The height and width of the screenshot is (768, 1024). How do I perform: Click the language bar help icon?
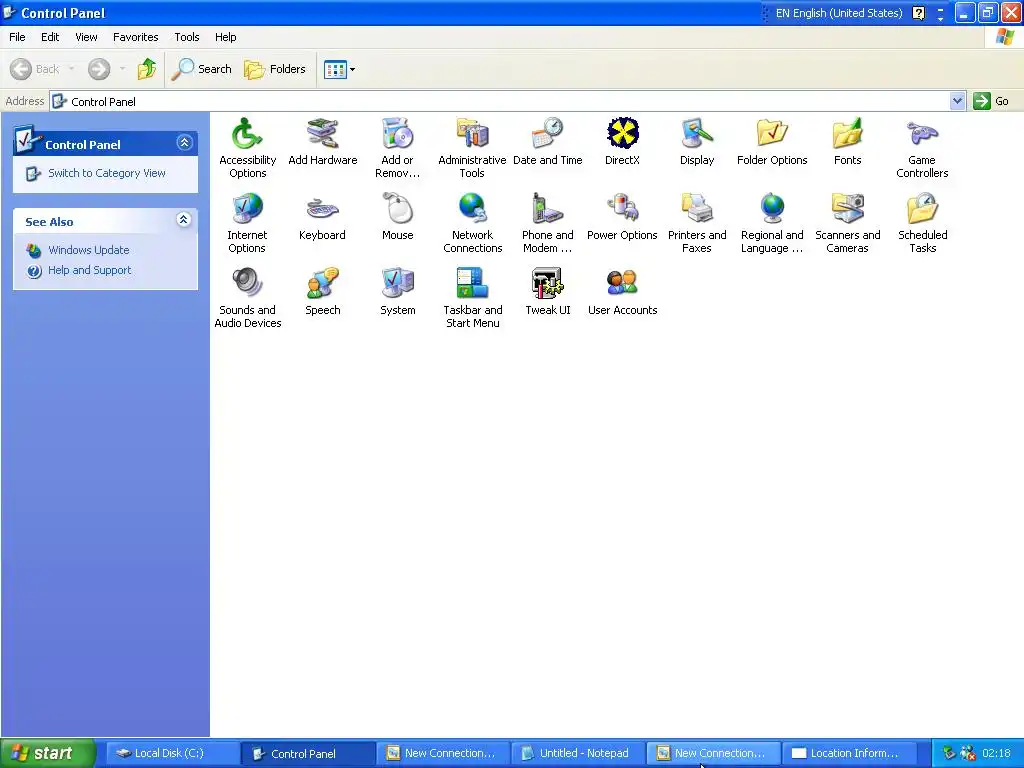[x=918, y=13]
